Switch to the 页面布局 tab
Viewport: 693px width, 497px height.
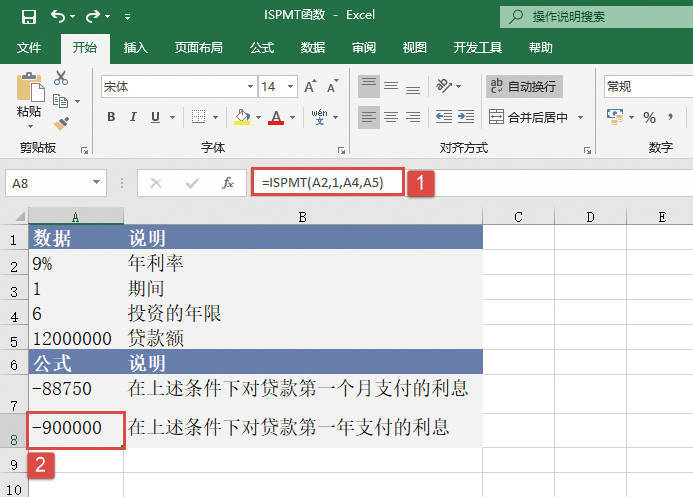[198, 47]
